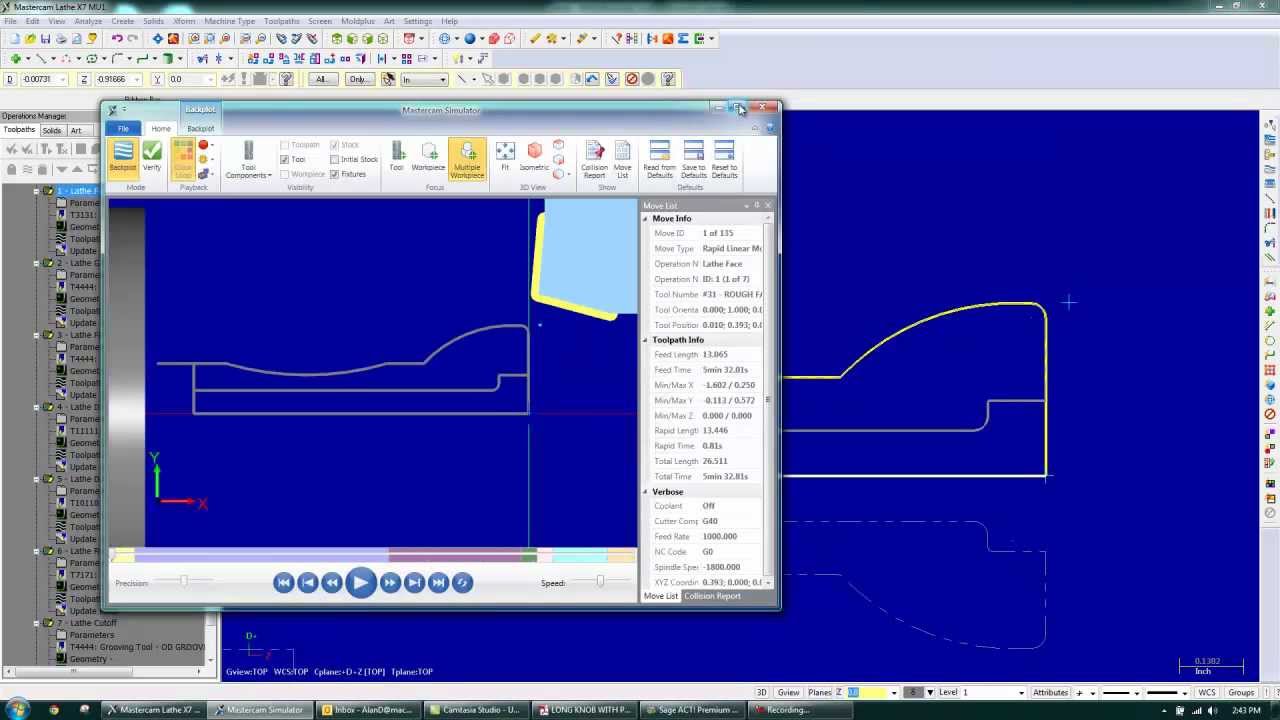Click the Groups button in status bar
This screenshot has width=1280, height=720.
click(1241, 692)
